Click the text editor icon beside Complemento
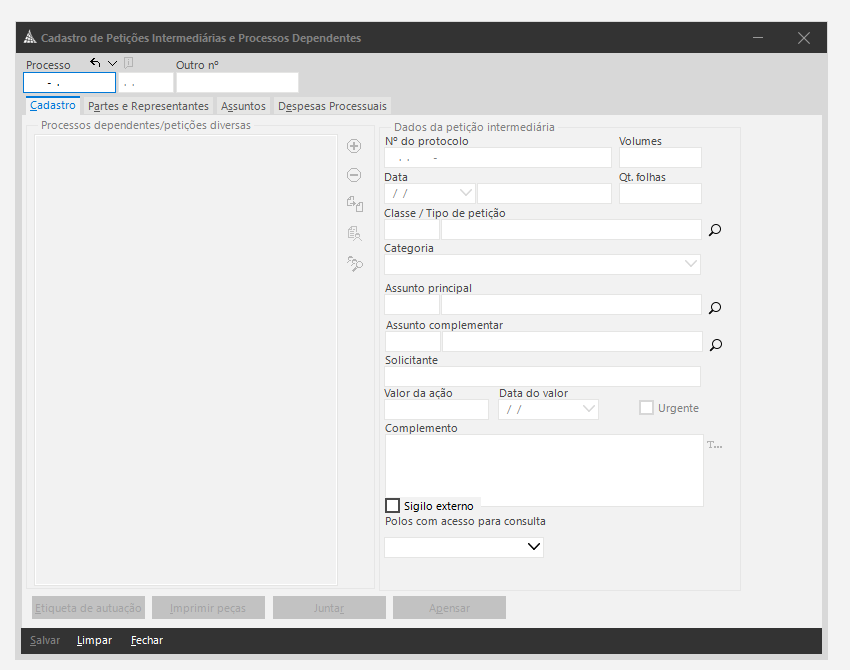Image resolution: width=850 pixels, height=670 pixels. 714,445
